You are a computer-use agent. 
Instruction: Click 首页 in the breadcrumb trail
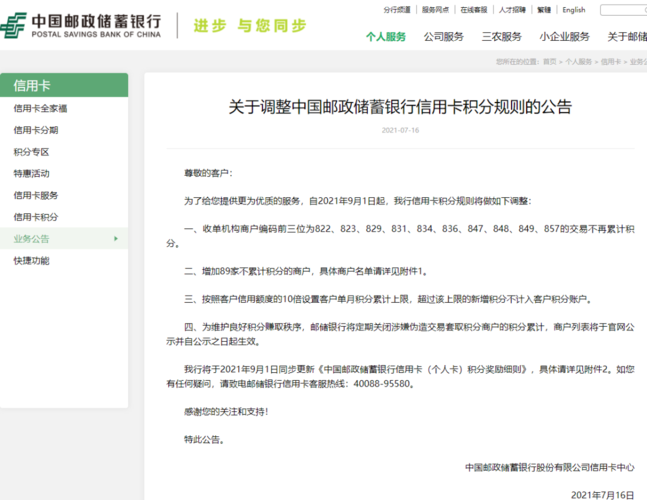[549, 61]
